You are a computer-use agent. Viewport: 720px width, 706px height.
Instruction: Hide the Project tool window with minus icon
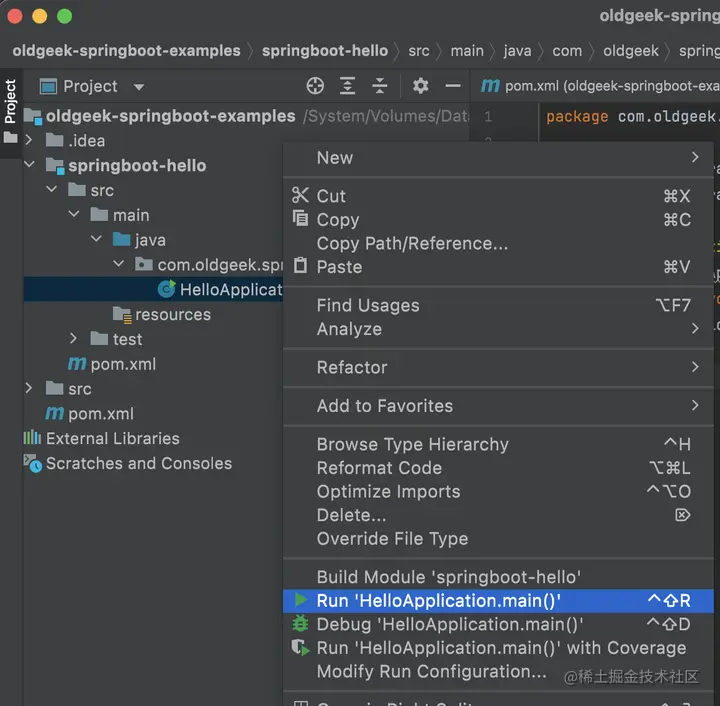(x=453, y=86)
